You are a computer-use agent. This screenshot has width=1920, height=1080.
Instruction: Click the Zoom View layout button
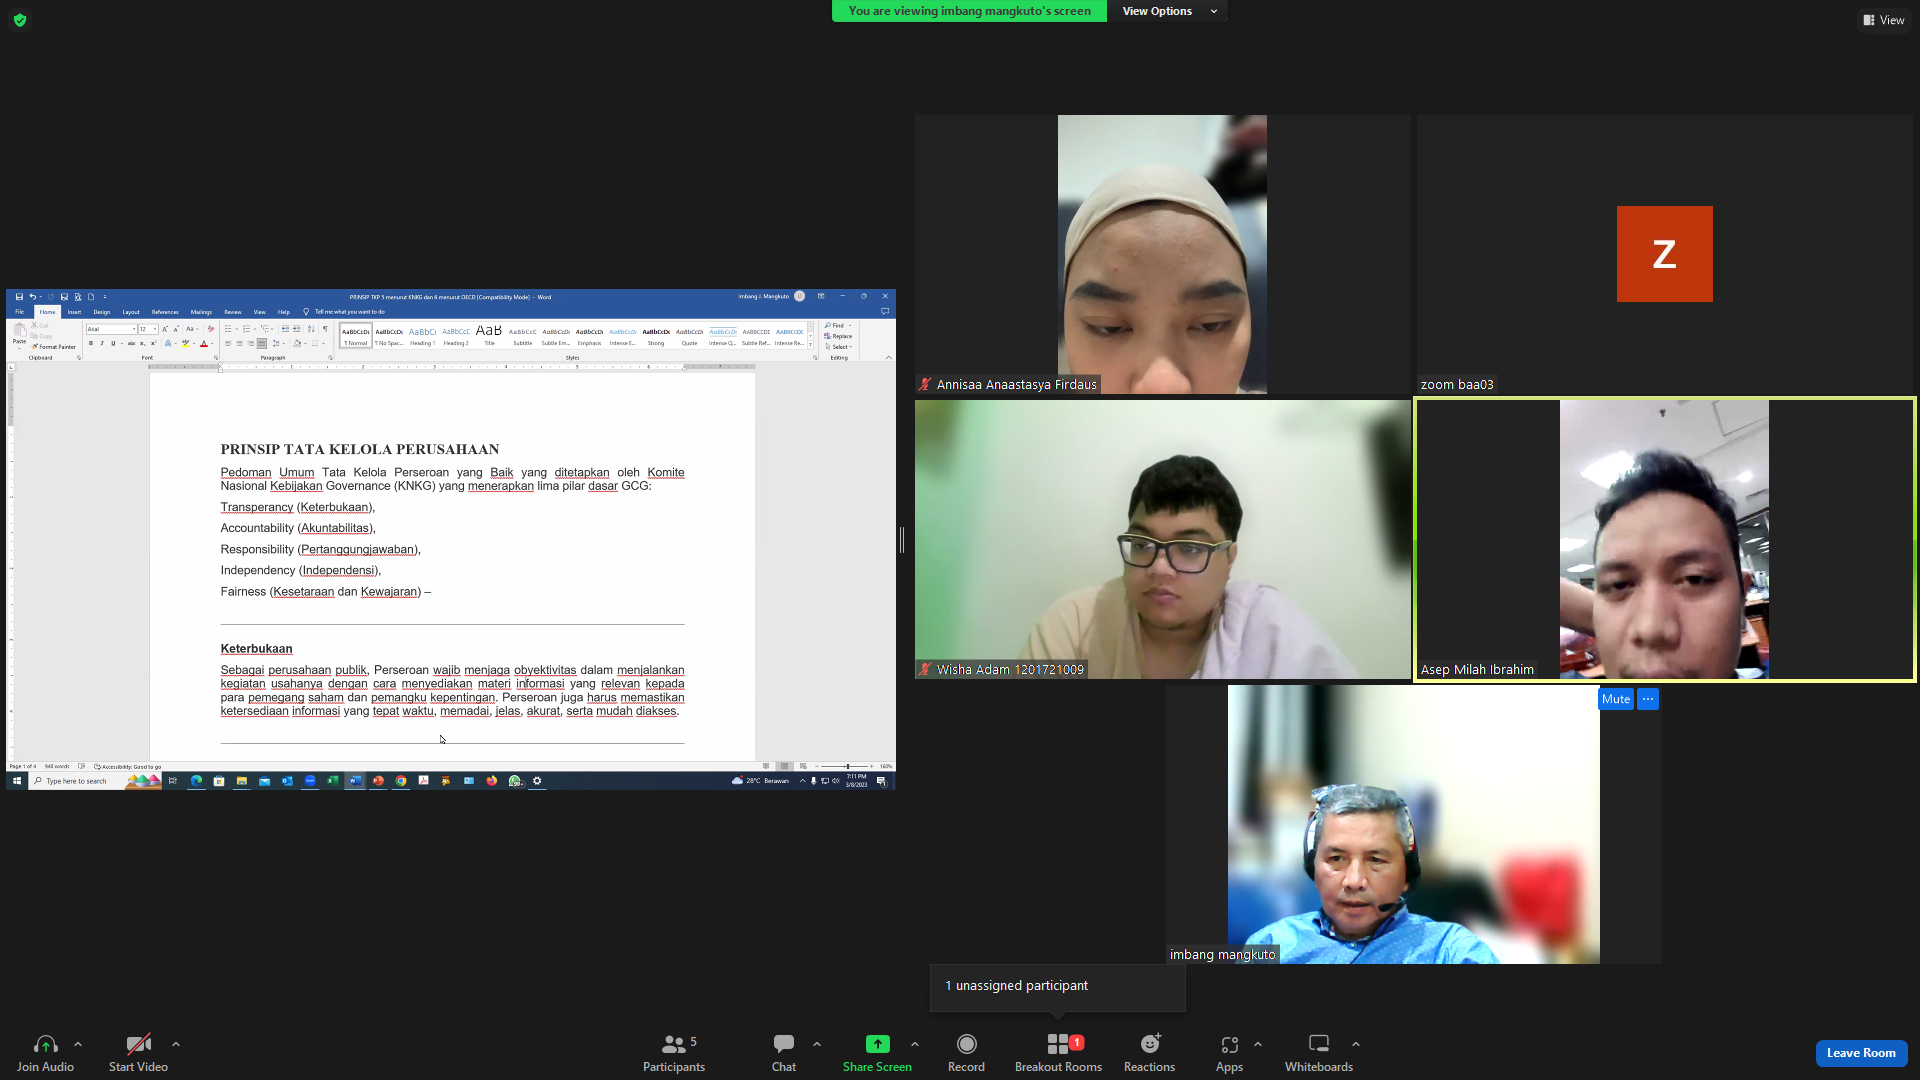click(x=1883, y=20)
